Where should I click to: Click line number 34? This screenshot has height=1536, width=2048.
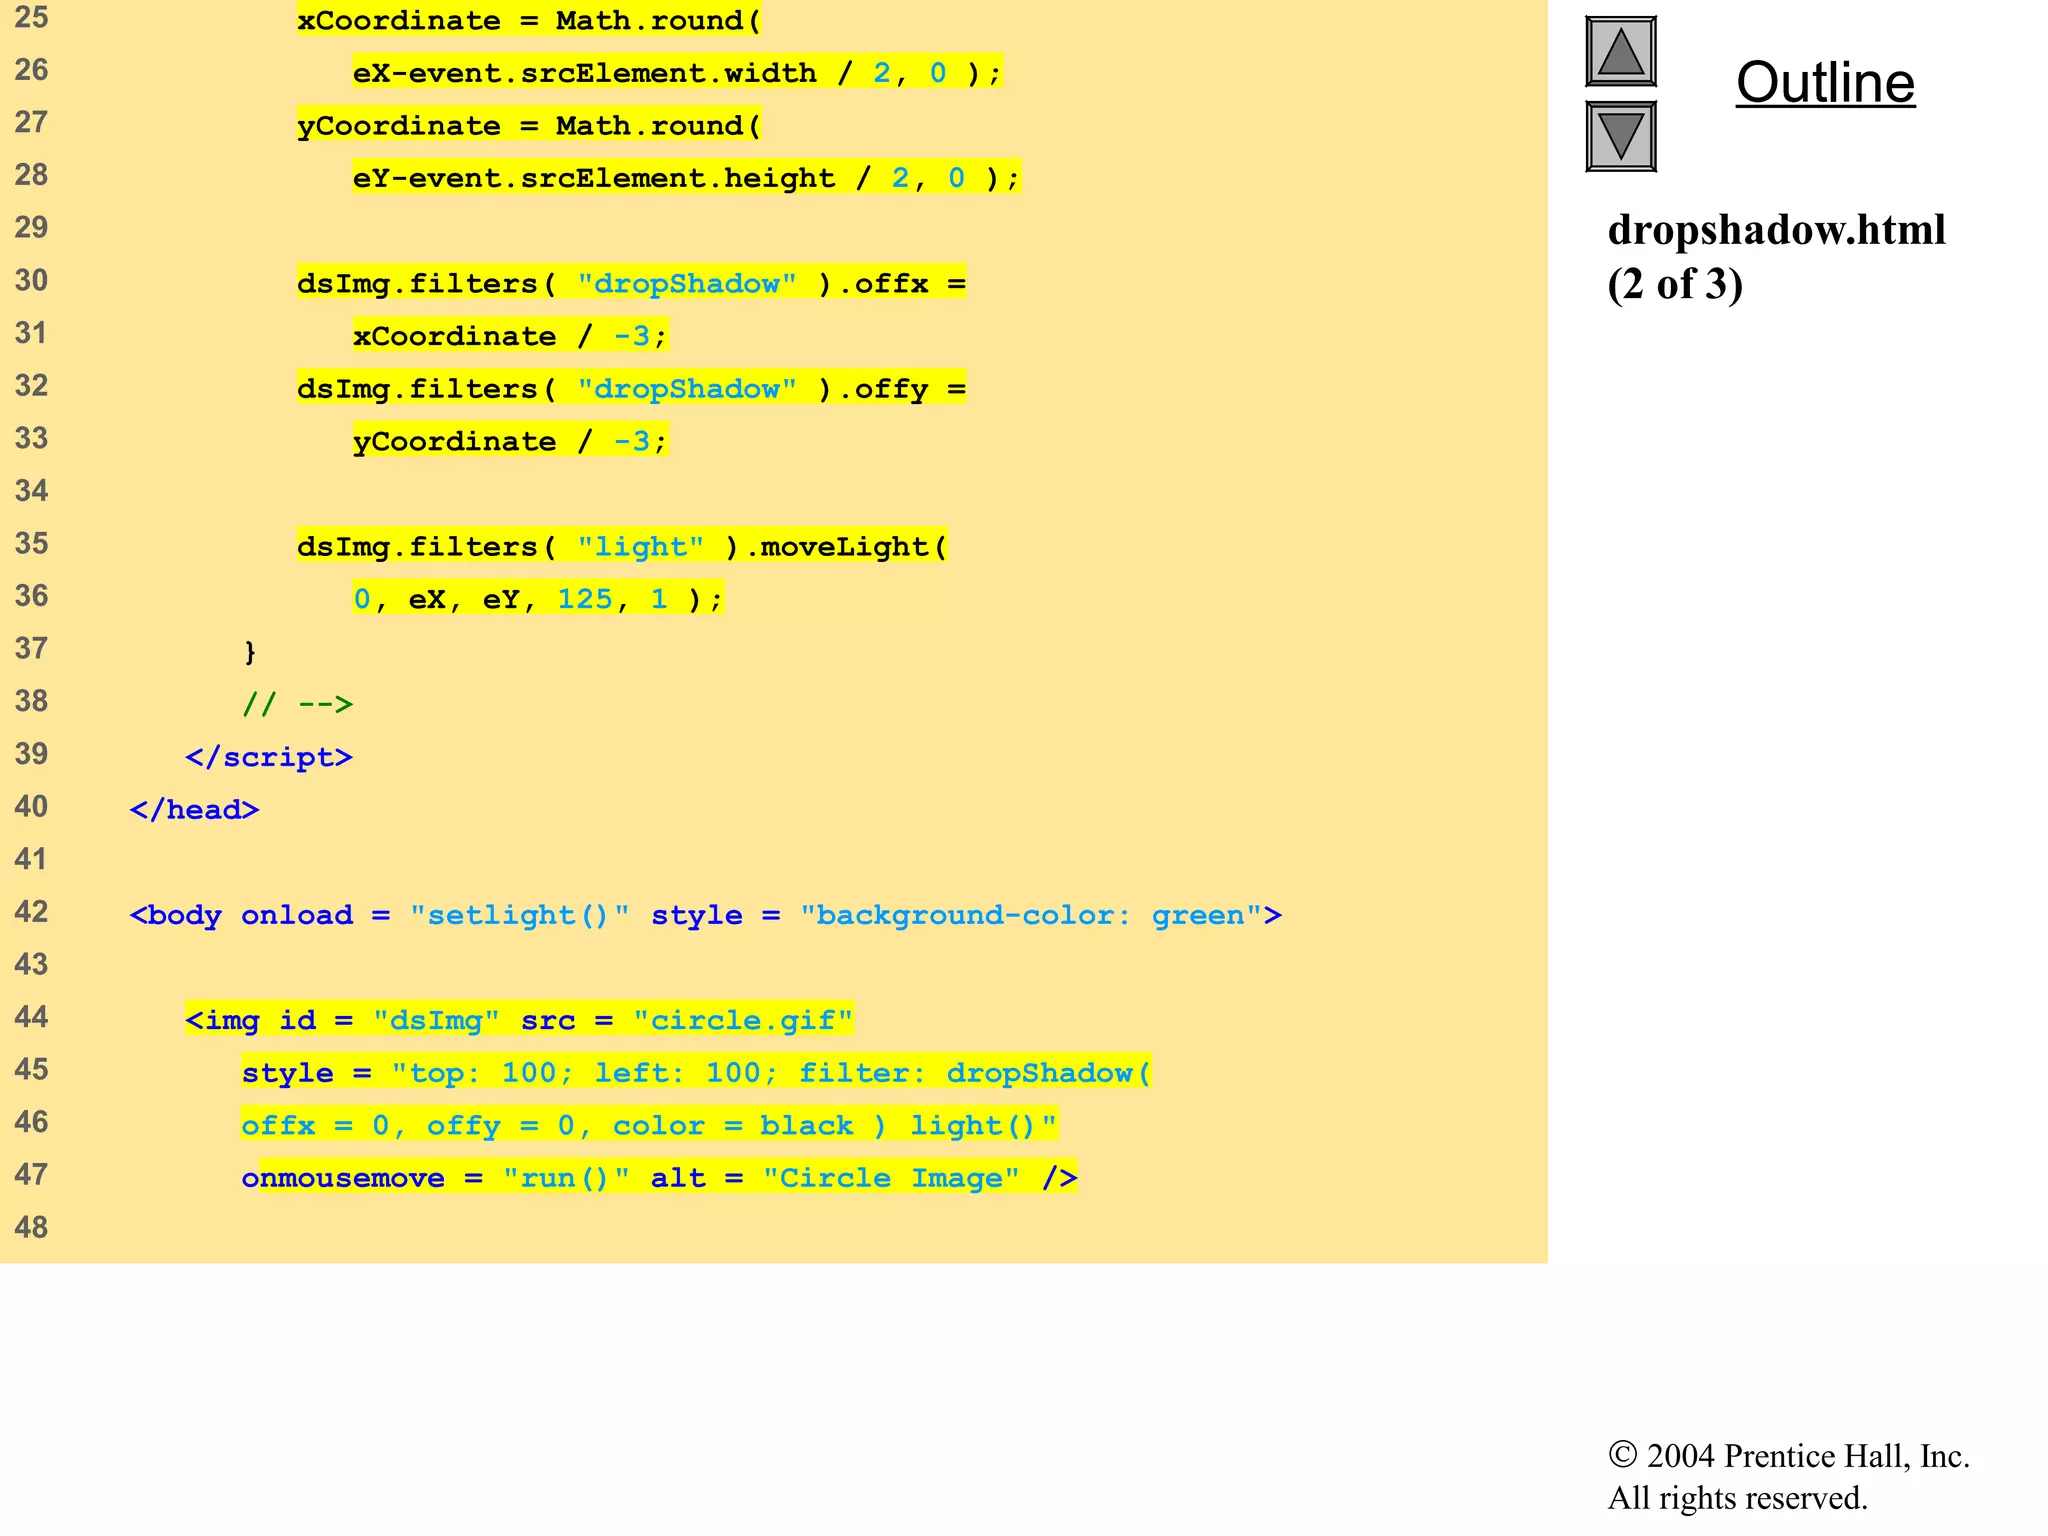click(32, 490)
